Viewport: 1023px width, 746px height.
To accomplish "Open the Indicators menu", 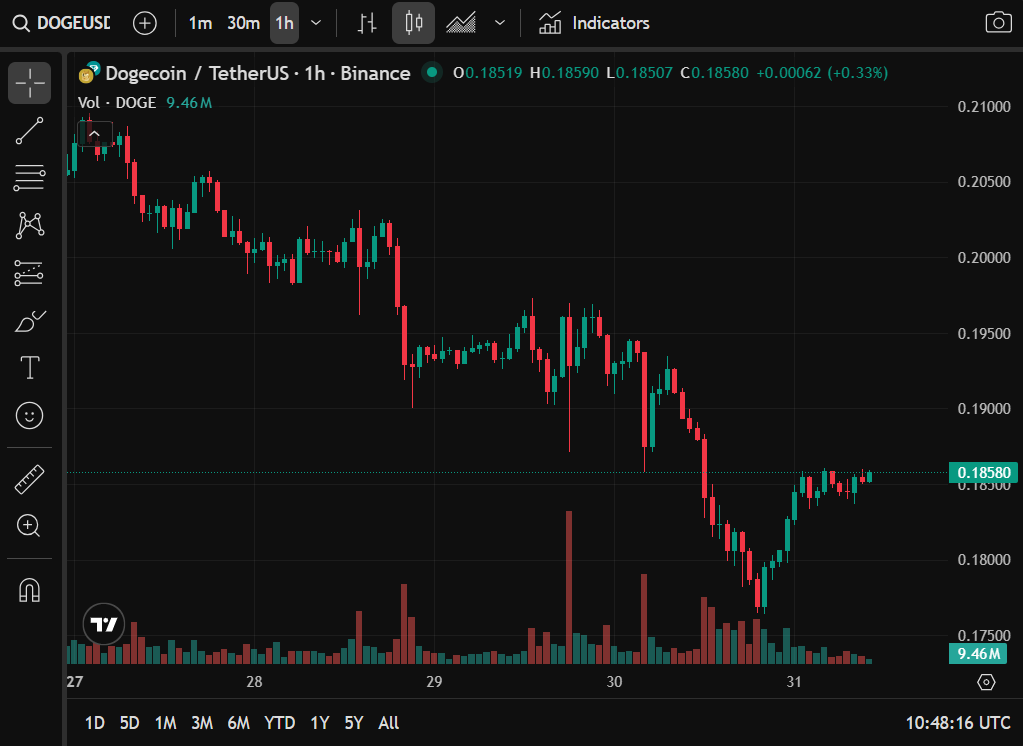I will coord(594,23).
